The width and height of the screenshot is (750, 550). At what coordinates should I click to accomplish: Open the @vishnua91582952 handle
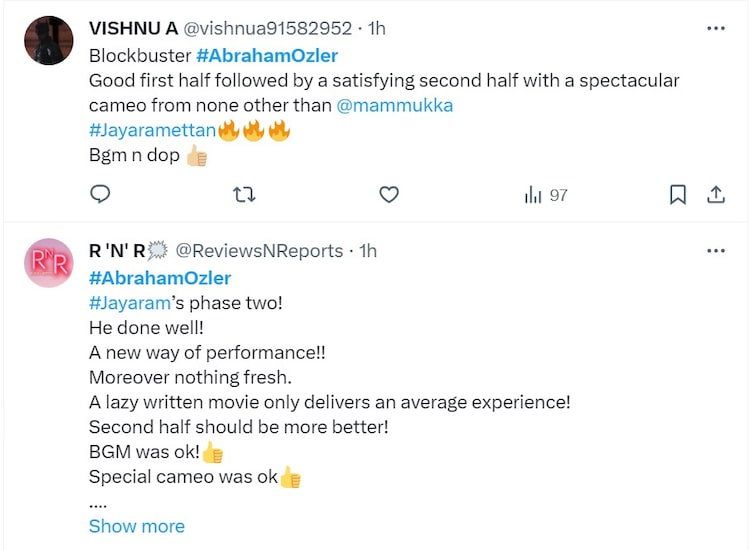point(268,29)
